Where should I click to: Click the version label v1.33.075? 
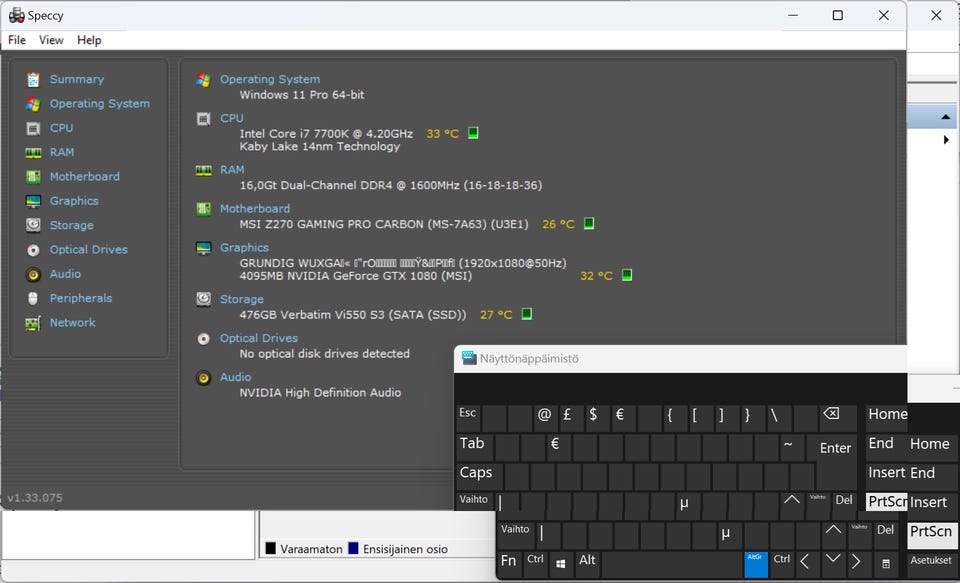35,498
